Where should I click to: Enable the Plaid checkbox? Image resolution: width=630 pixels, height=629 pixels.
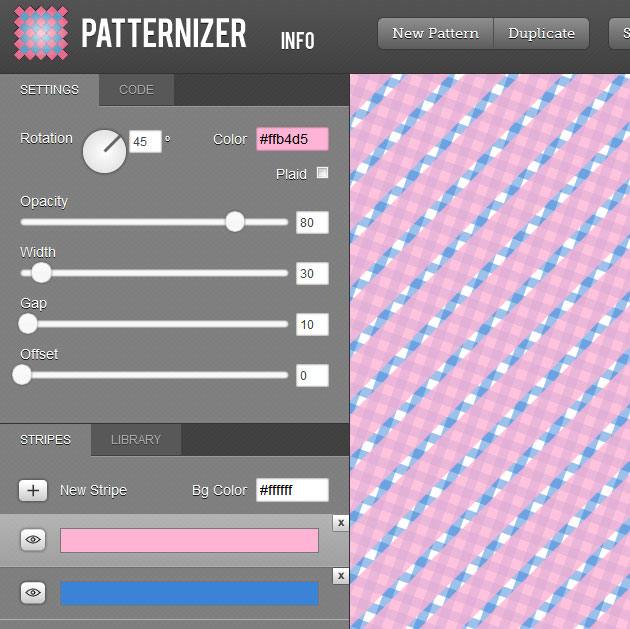click(322, 173)
